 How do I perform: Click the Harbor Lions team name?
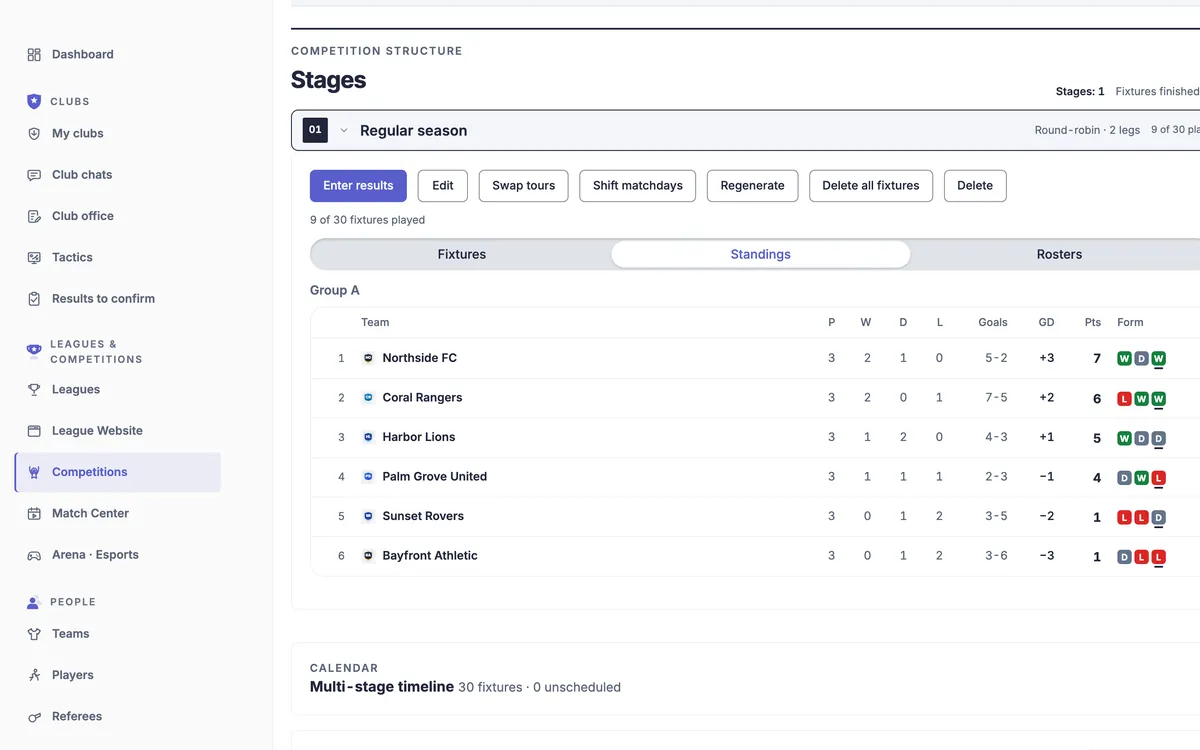(419, 437)
